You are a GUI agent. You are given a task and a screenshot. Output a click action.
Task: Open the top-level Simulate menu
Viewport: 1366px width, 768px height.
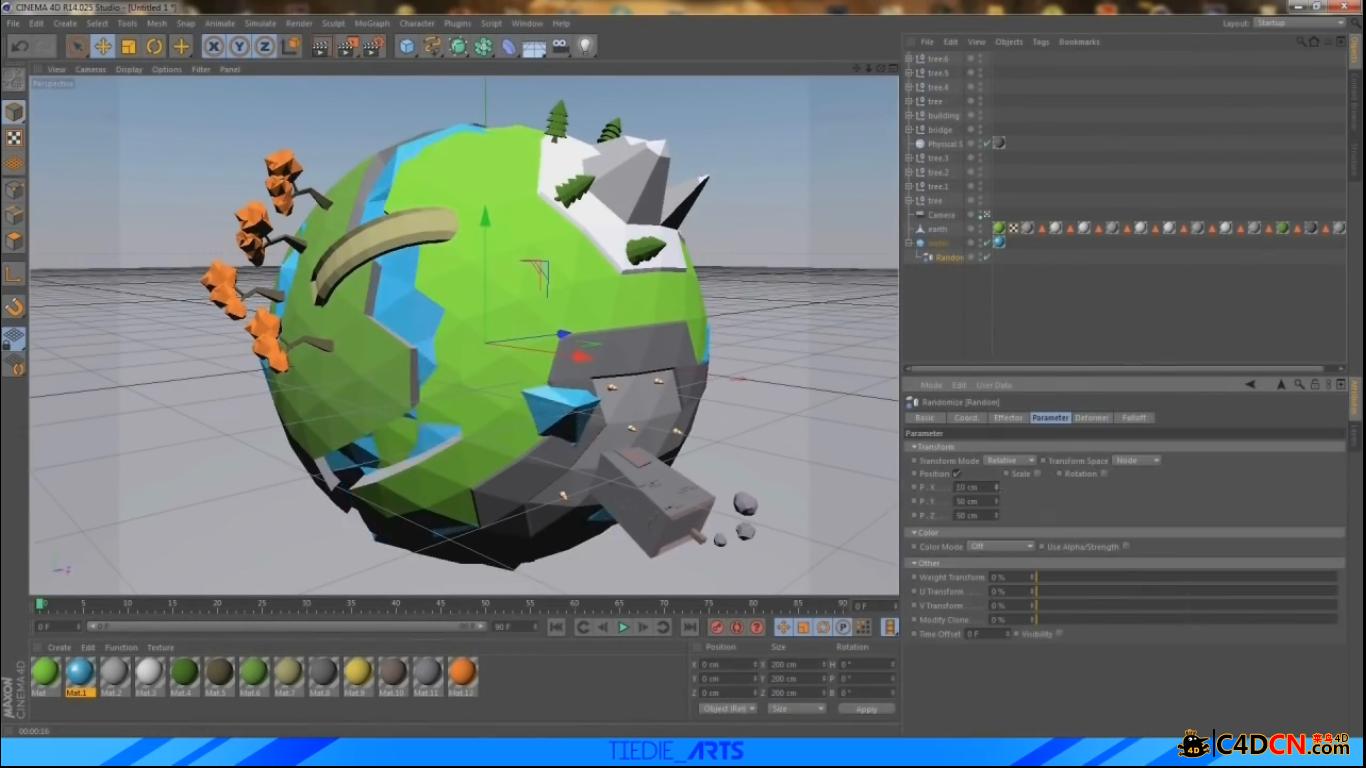260,23
